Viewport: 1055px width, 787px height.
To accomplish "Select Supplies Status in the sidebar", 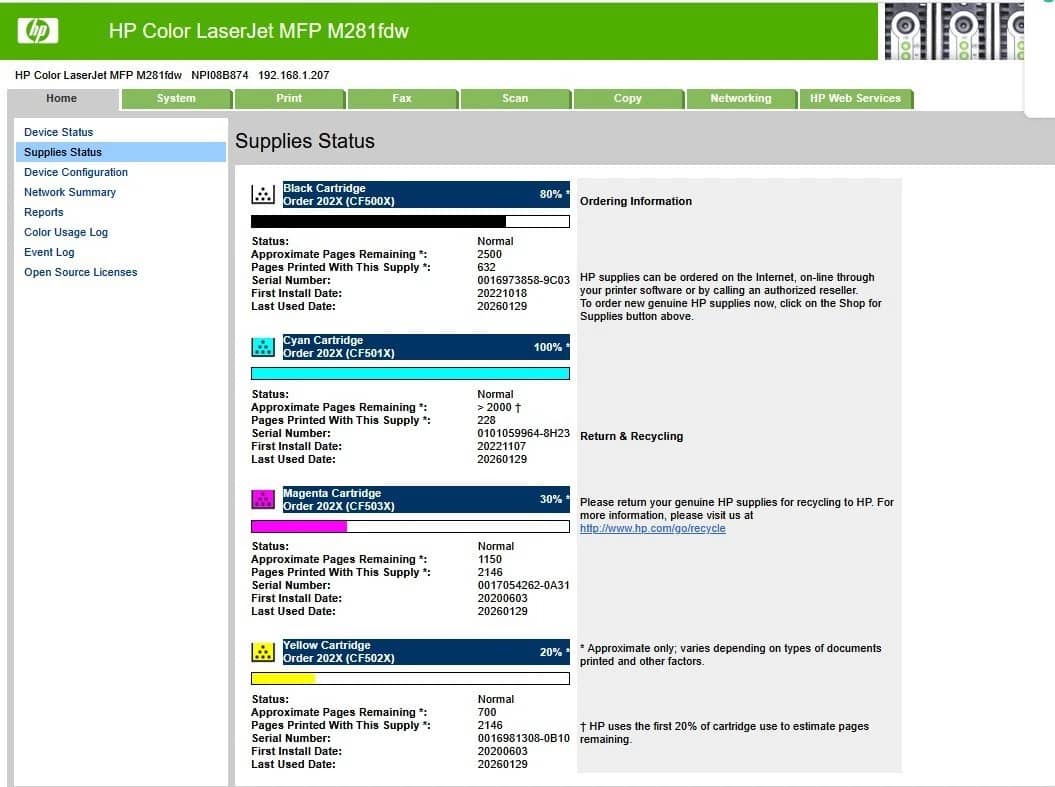I will pyautogui.click(x=121, y=152).
